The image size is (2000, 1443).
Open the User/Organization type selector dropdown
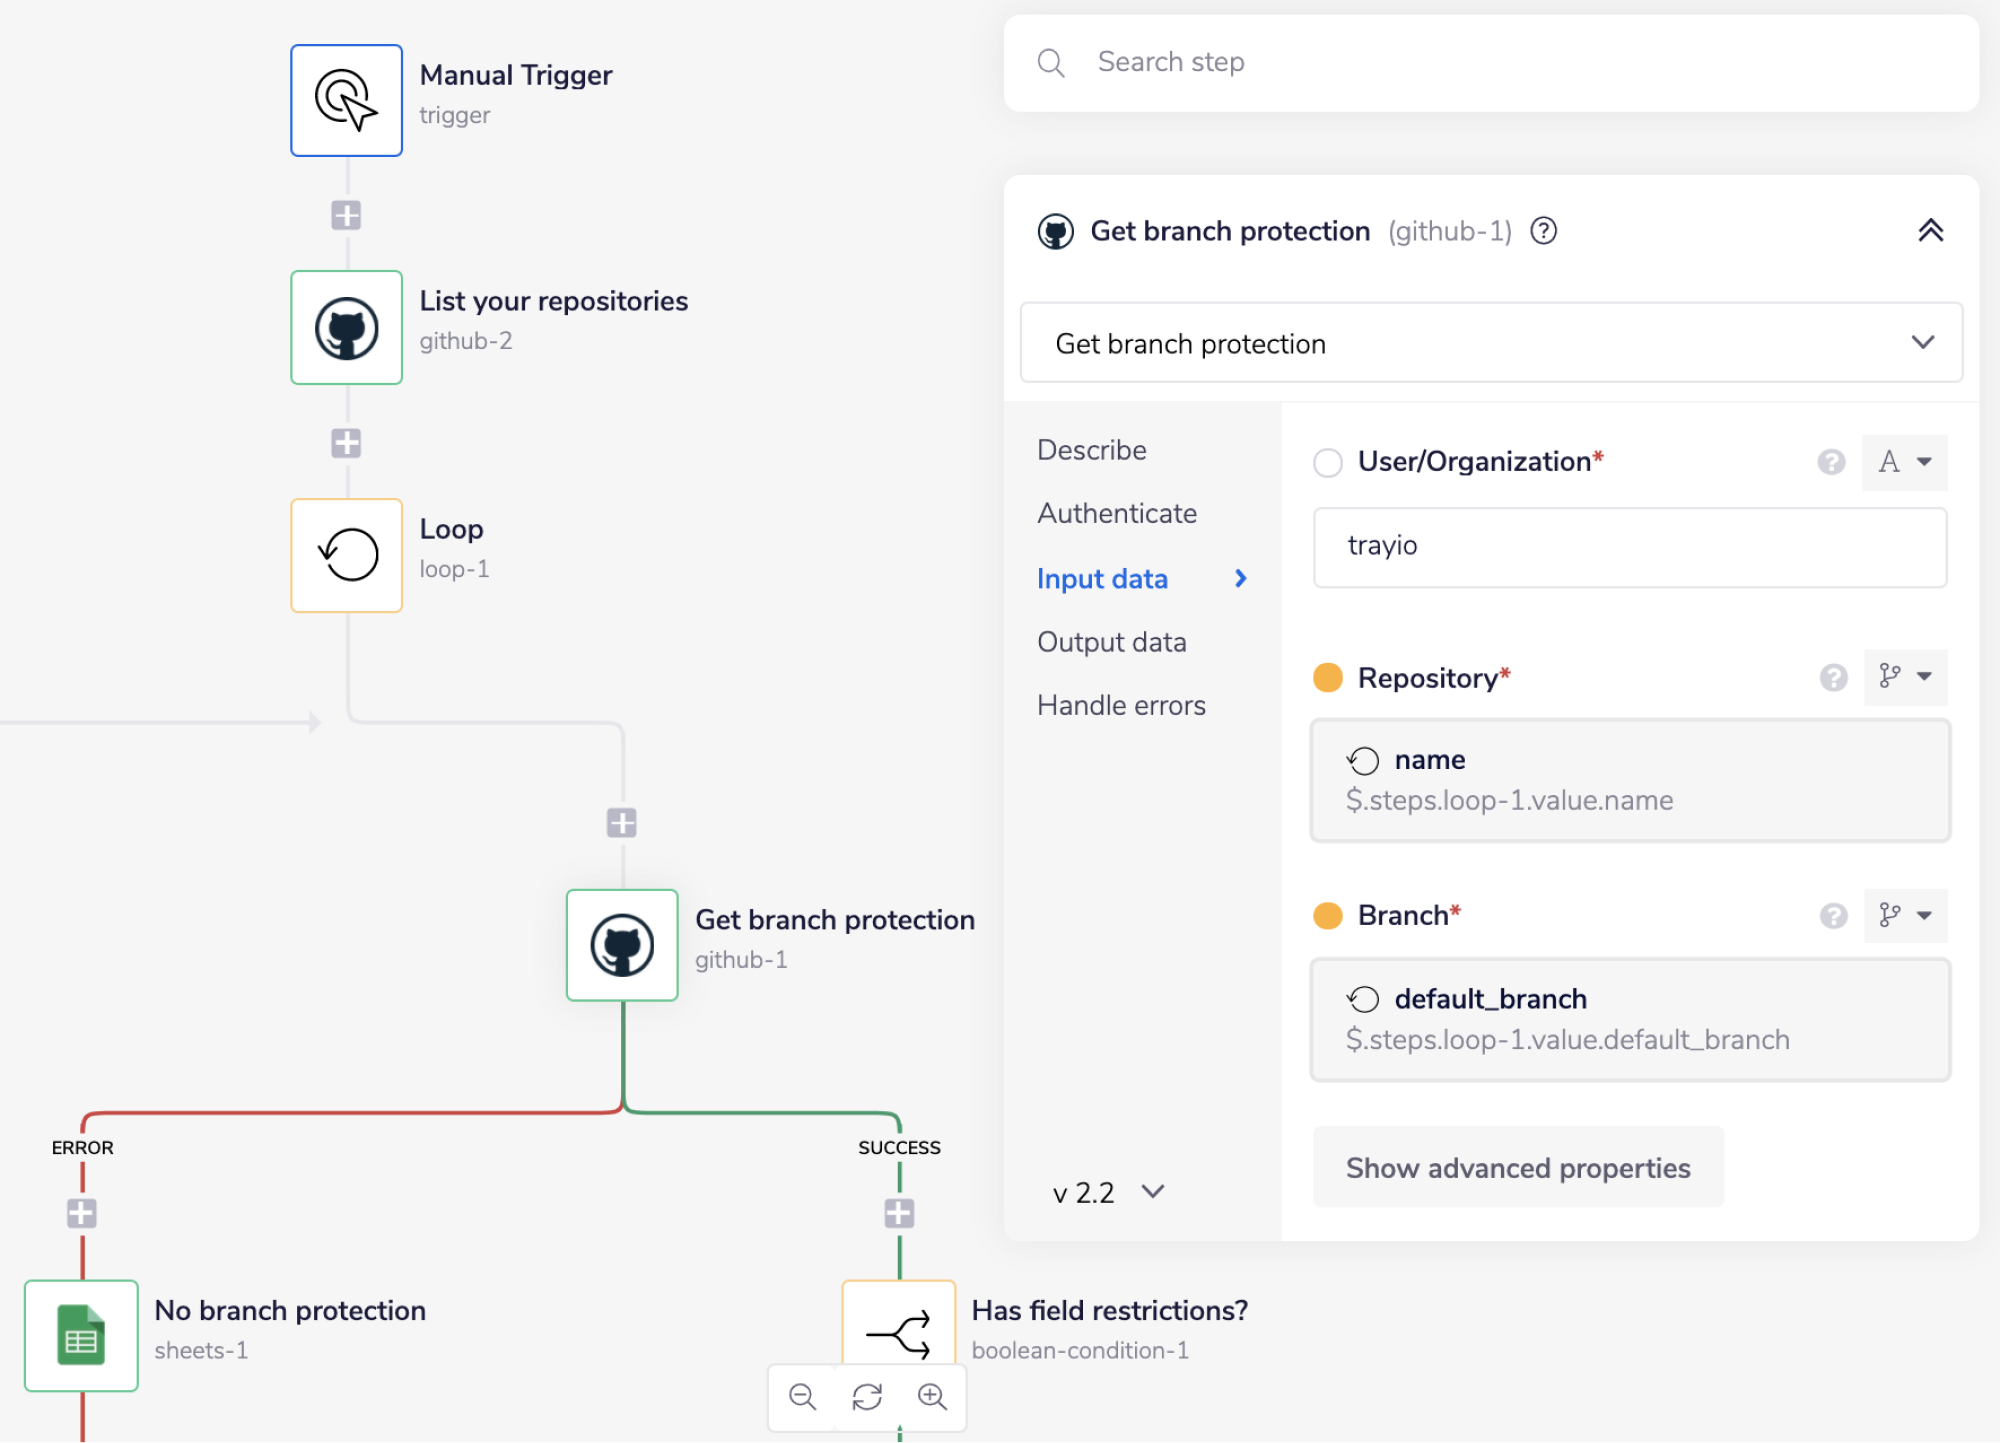click(x=1904, y=462)
